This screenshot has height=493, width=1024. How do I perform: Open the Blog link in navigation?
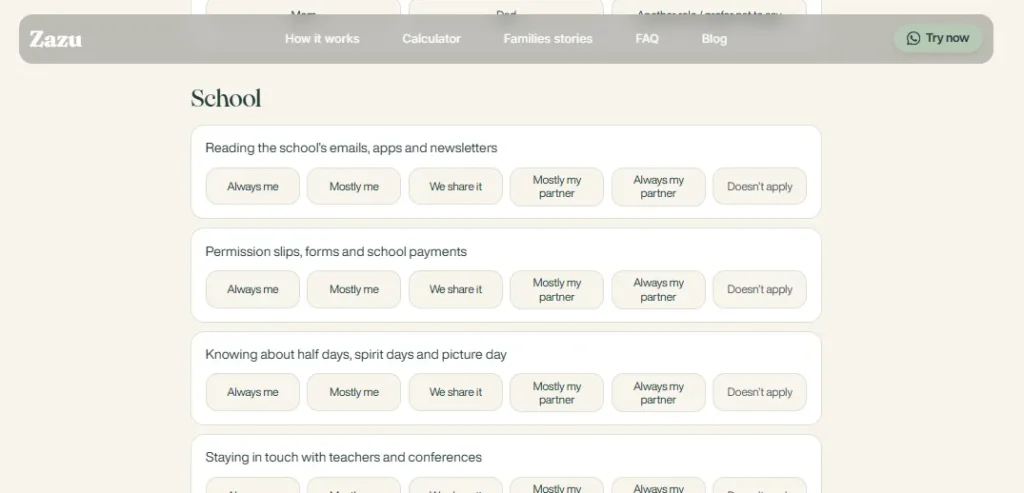click(x=714, y=39)
